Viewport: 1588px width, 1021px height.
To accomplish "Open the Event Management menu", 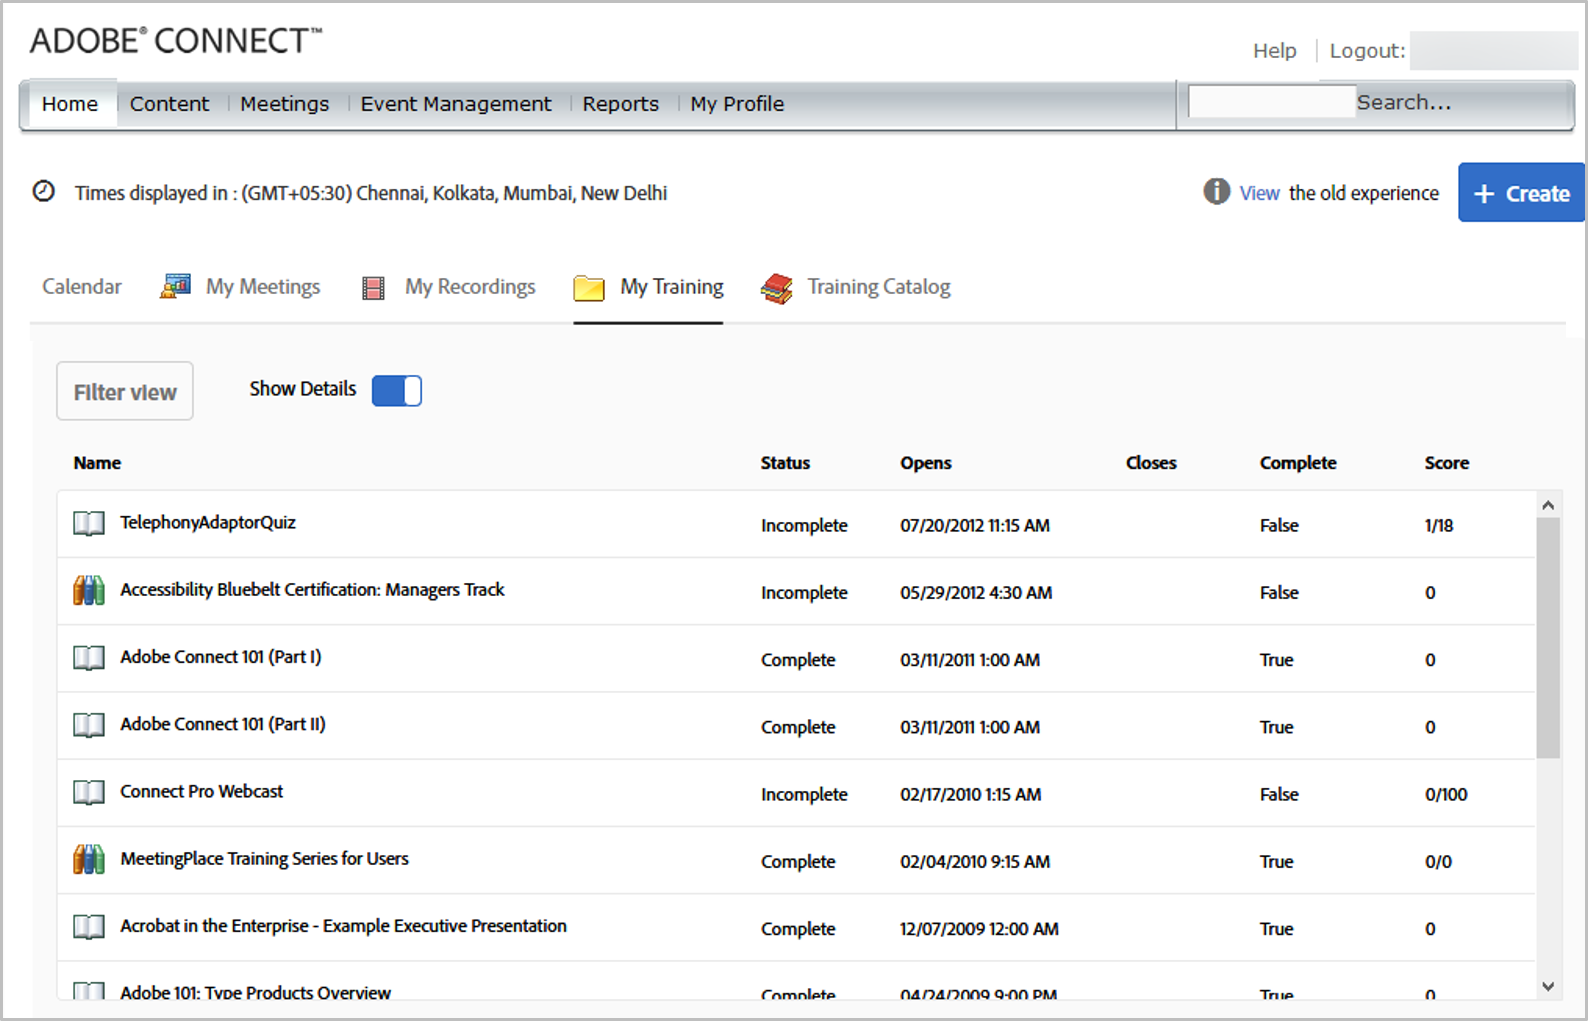I will click(x=455, y=104).
